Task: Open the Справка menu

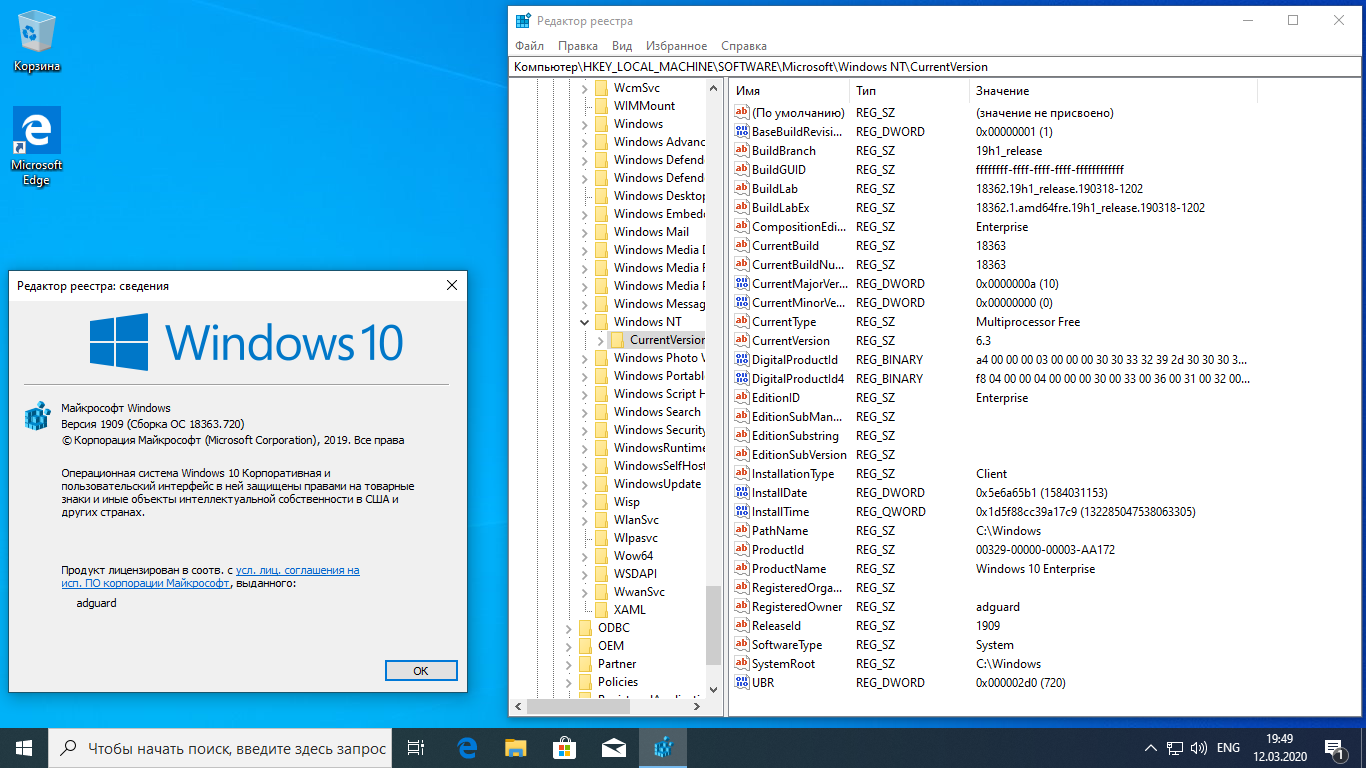Action: coord(744,46)
